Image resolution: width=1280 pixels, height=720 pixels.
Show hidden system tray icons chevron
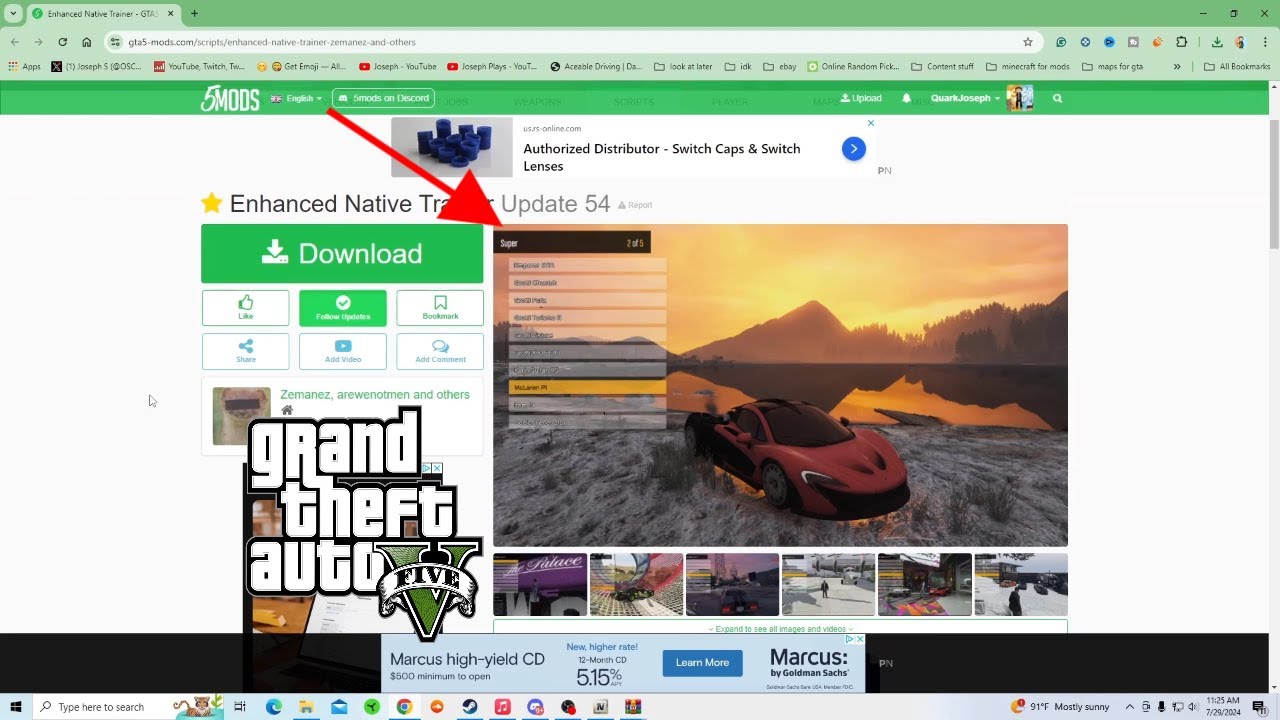(x=1130, y=707)
